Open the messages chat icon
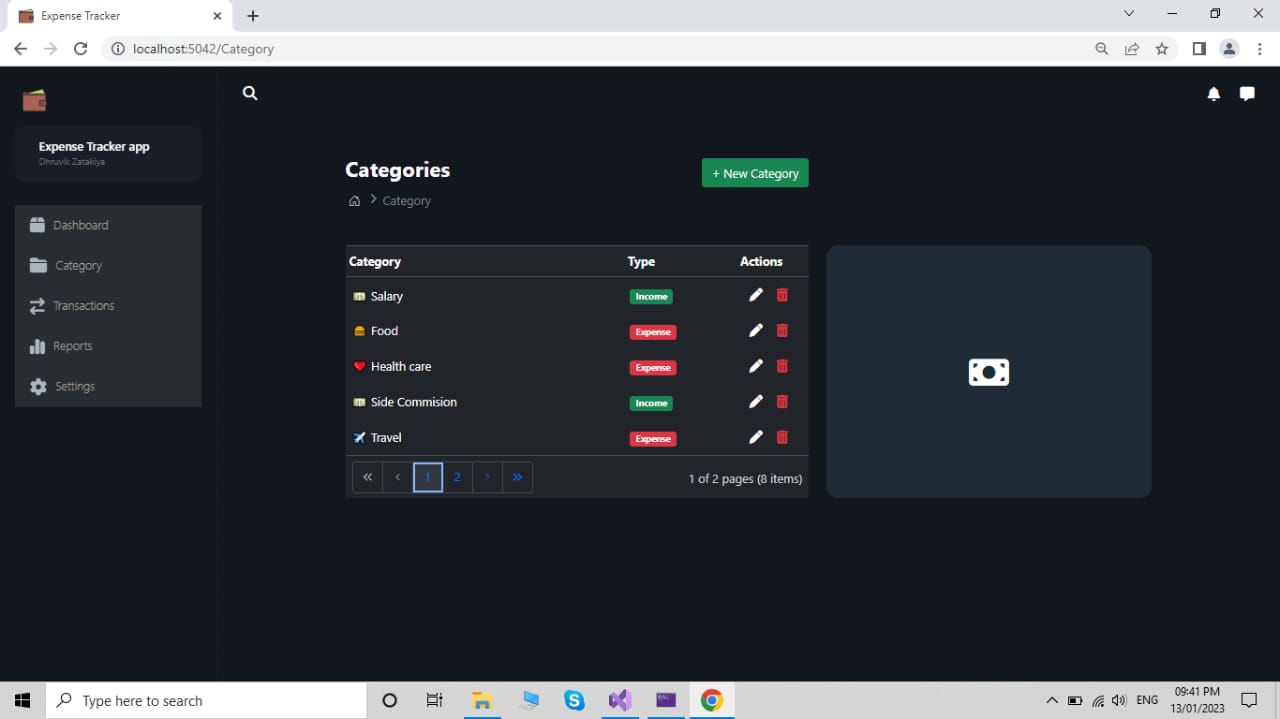This screenshot has height=719, width=1280. pos(1246,93)
